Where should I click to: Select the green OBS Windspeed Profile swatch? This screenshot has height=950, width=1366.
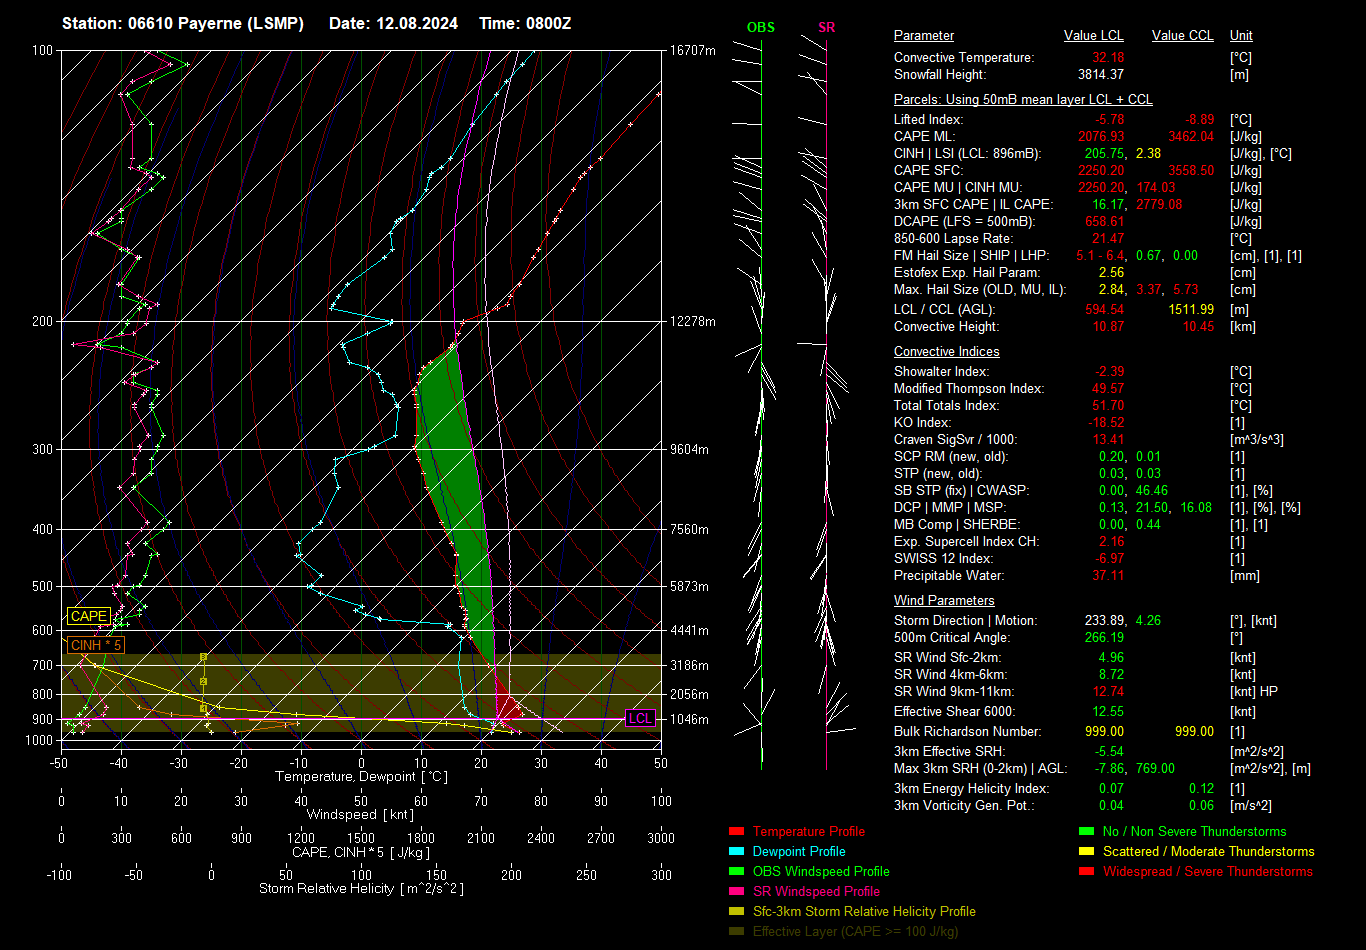tap(737, 872)
